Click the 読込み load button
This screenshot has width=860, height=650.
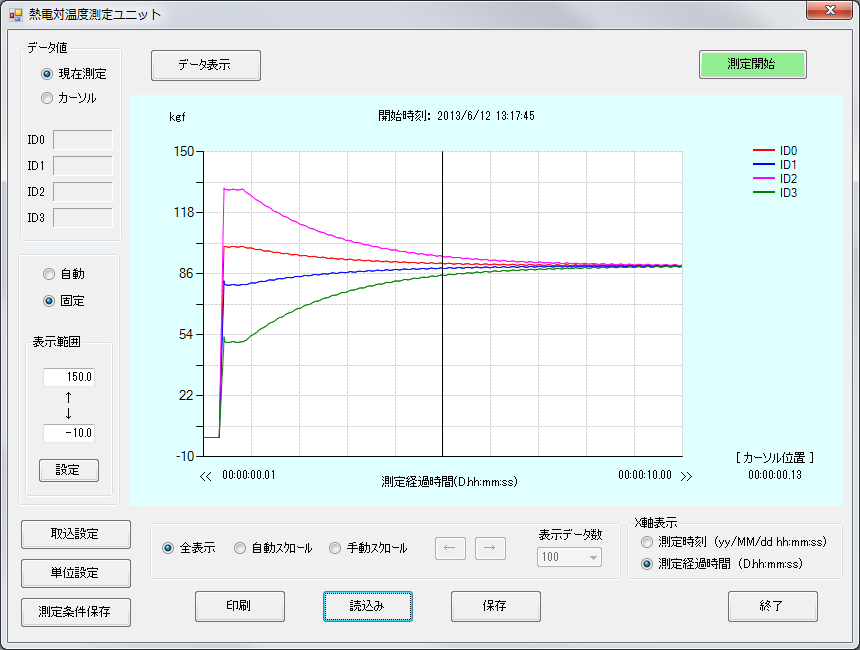point(367,606)
